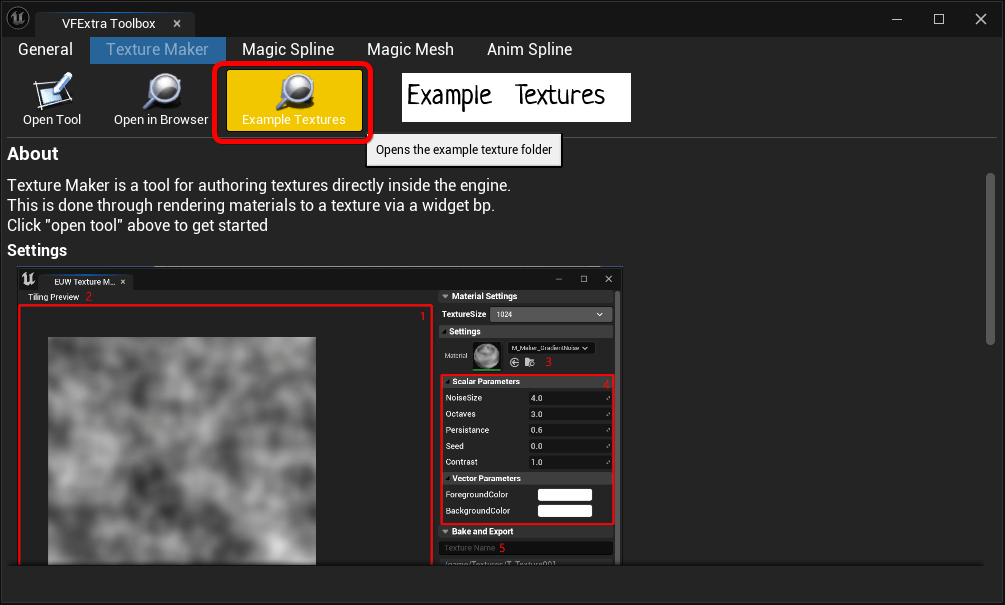Image resolution: width=1005 pixels, height=605 pixels.
Task: Click the Seed value field 0.0
Action: [x=569, y=446]
